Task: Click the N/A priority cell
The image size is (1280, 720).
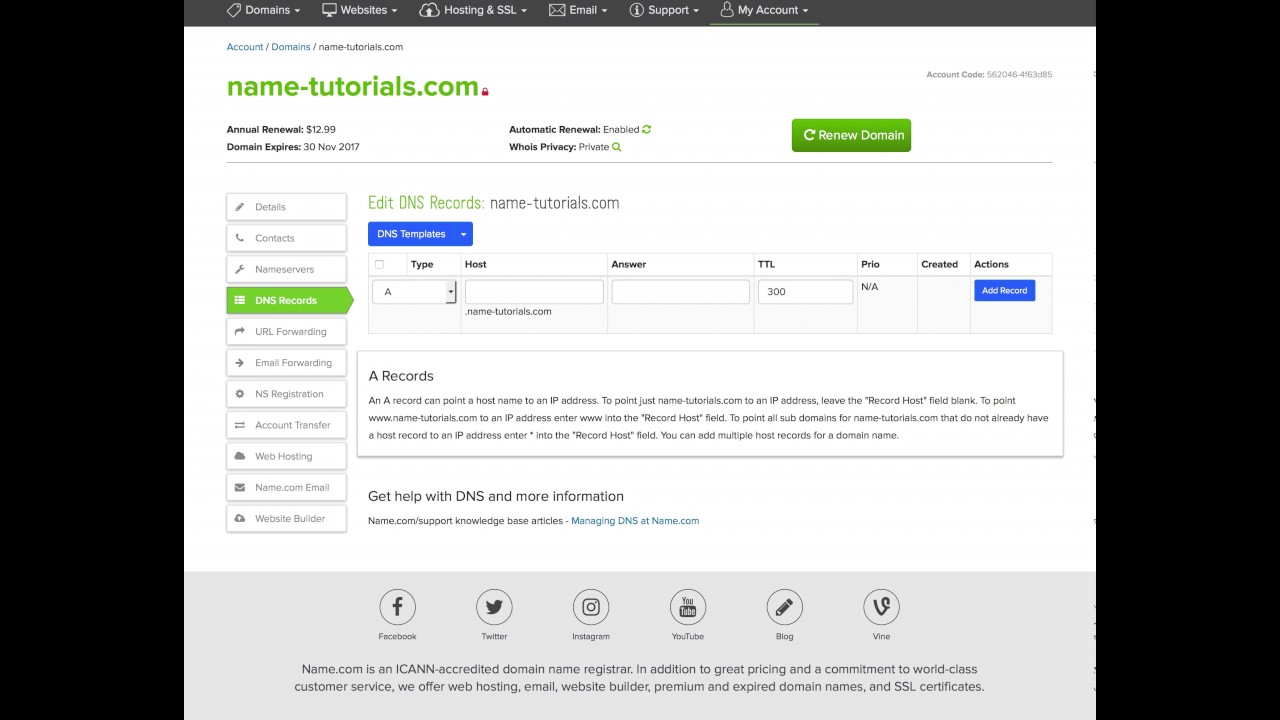Action: pos(869,287)
